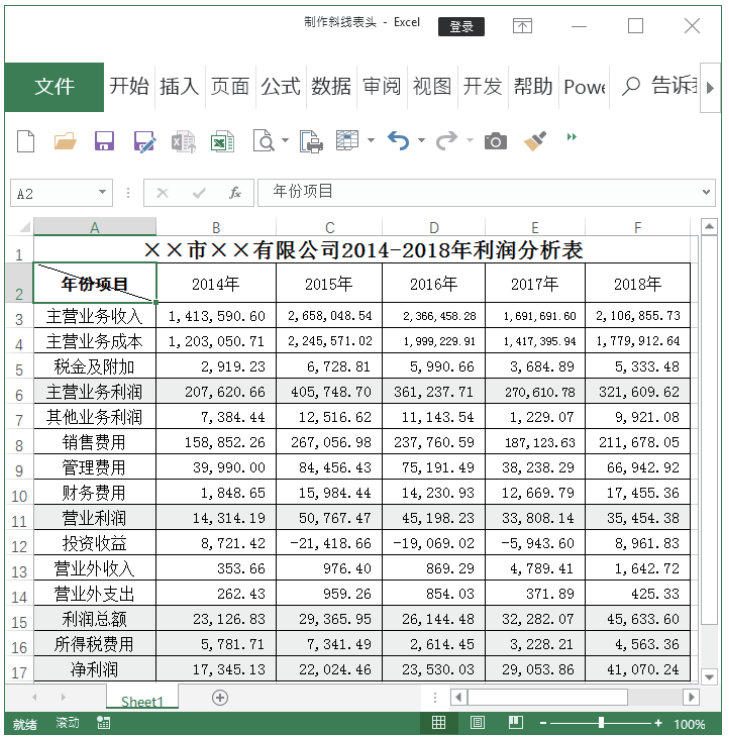This screenshot has height=743, width=729.
Task: Click the Save As icon with pencil
Action: pyautogui.click(x=144, y=141)
